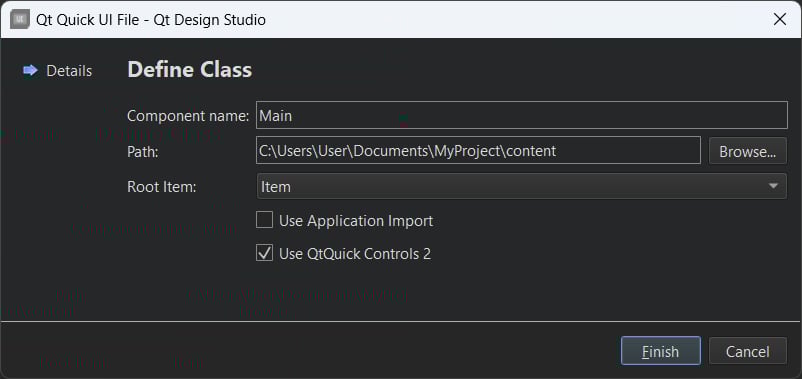Focus the Component name field
The width and height of the screenshot is (802, 379).
click(522, 115)
